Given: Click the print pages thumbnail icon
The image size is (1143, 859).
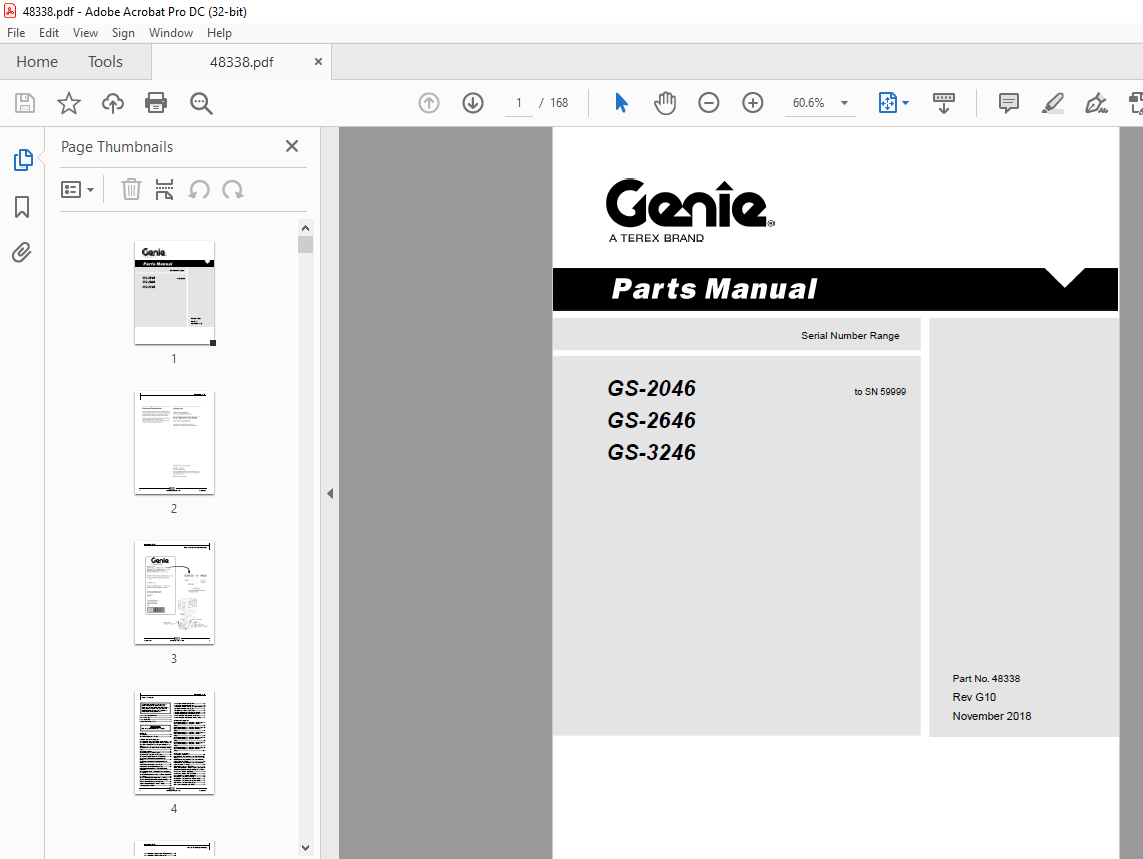Looking at the screenshot, I should tap(165, 190).
